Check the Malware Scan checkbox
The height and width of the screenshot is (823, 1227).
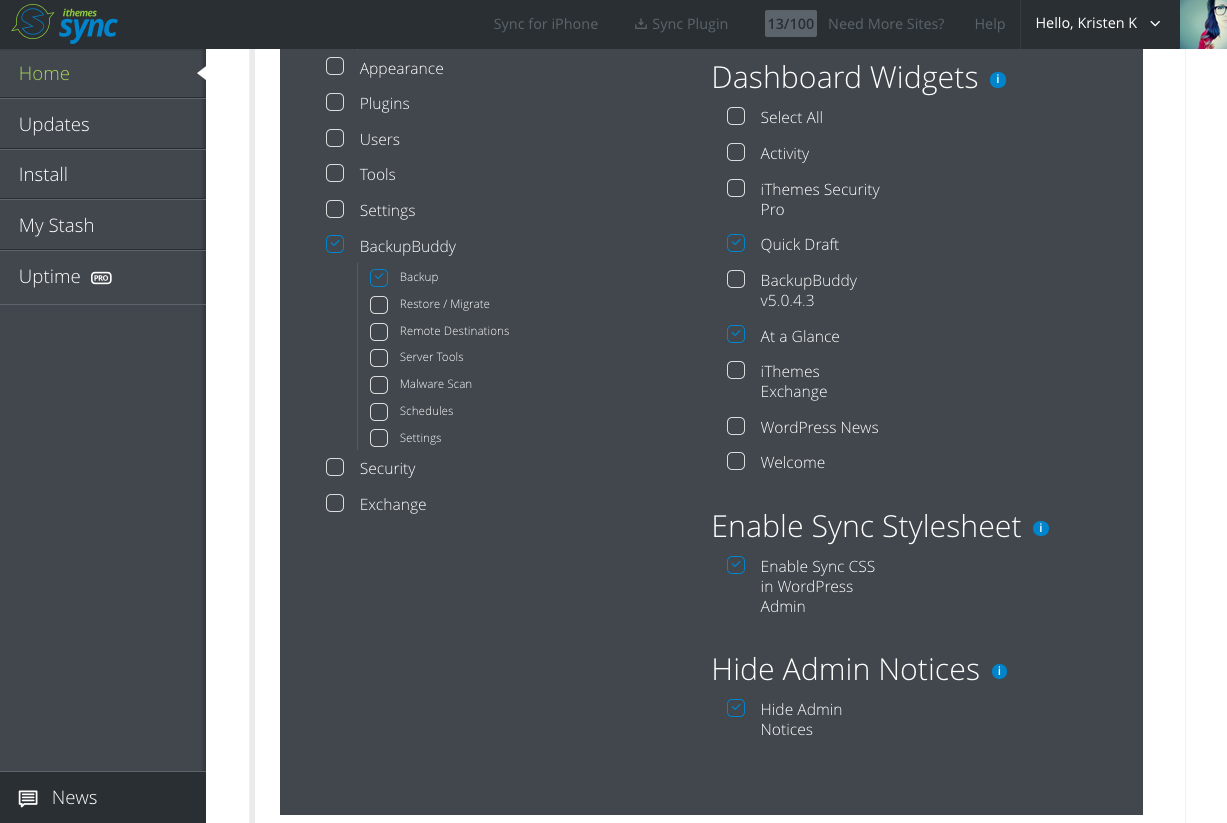[x=379, y=384]
